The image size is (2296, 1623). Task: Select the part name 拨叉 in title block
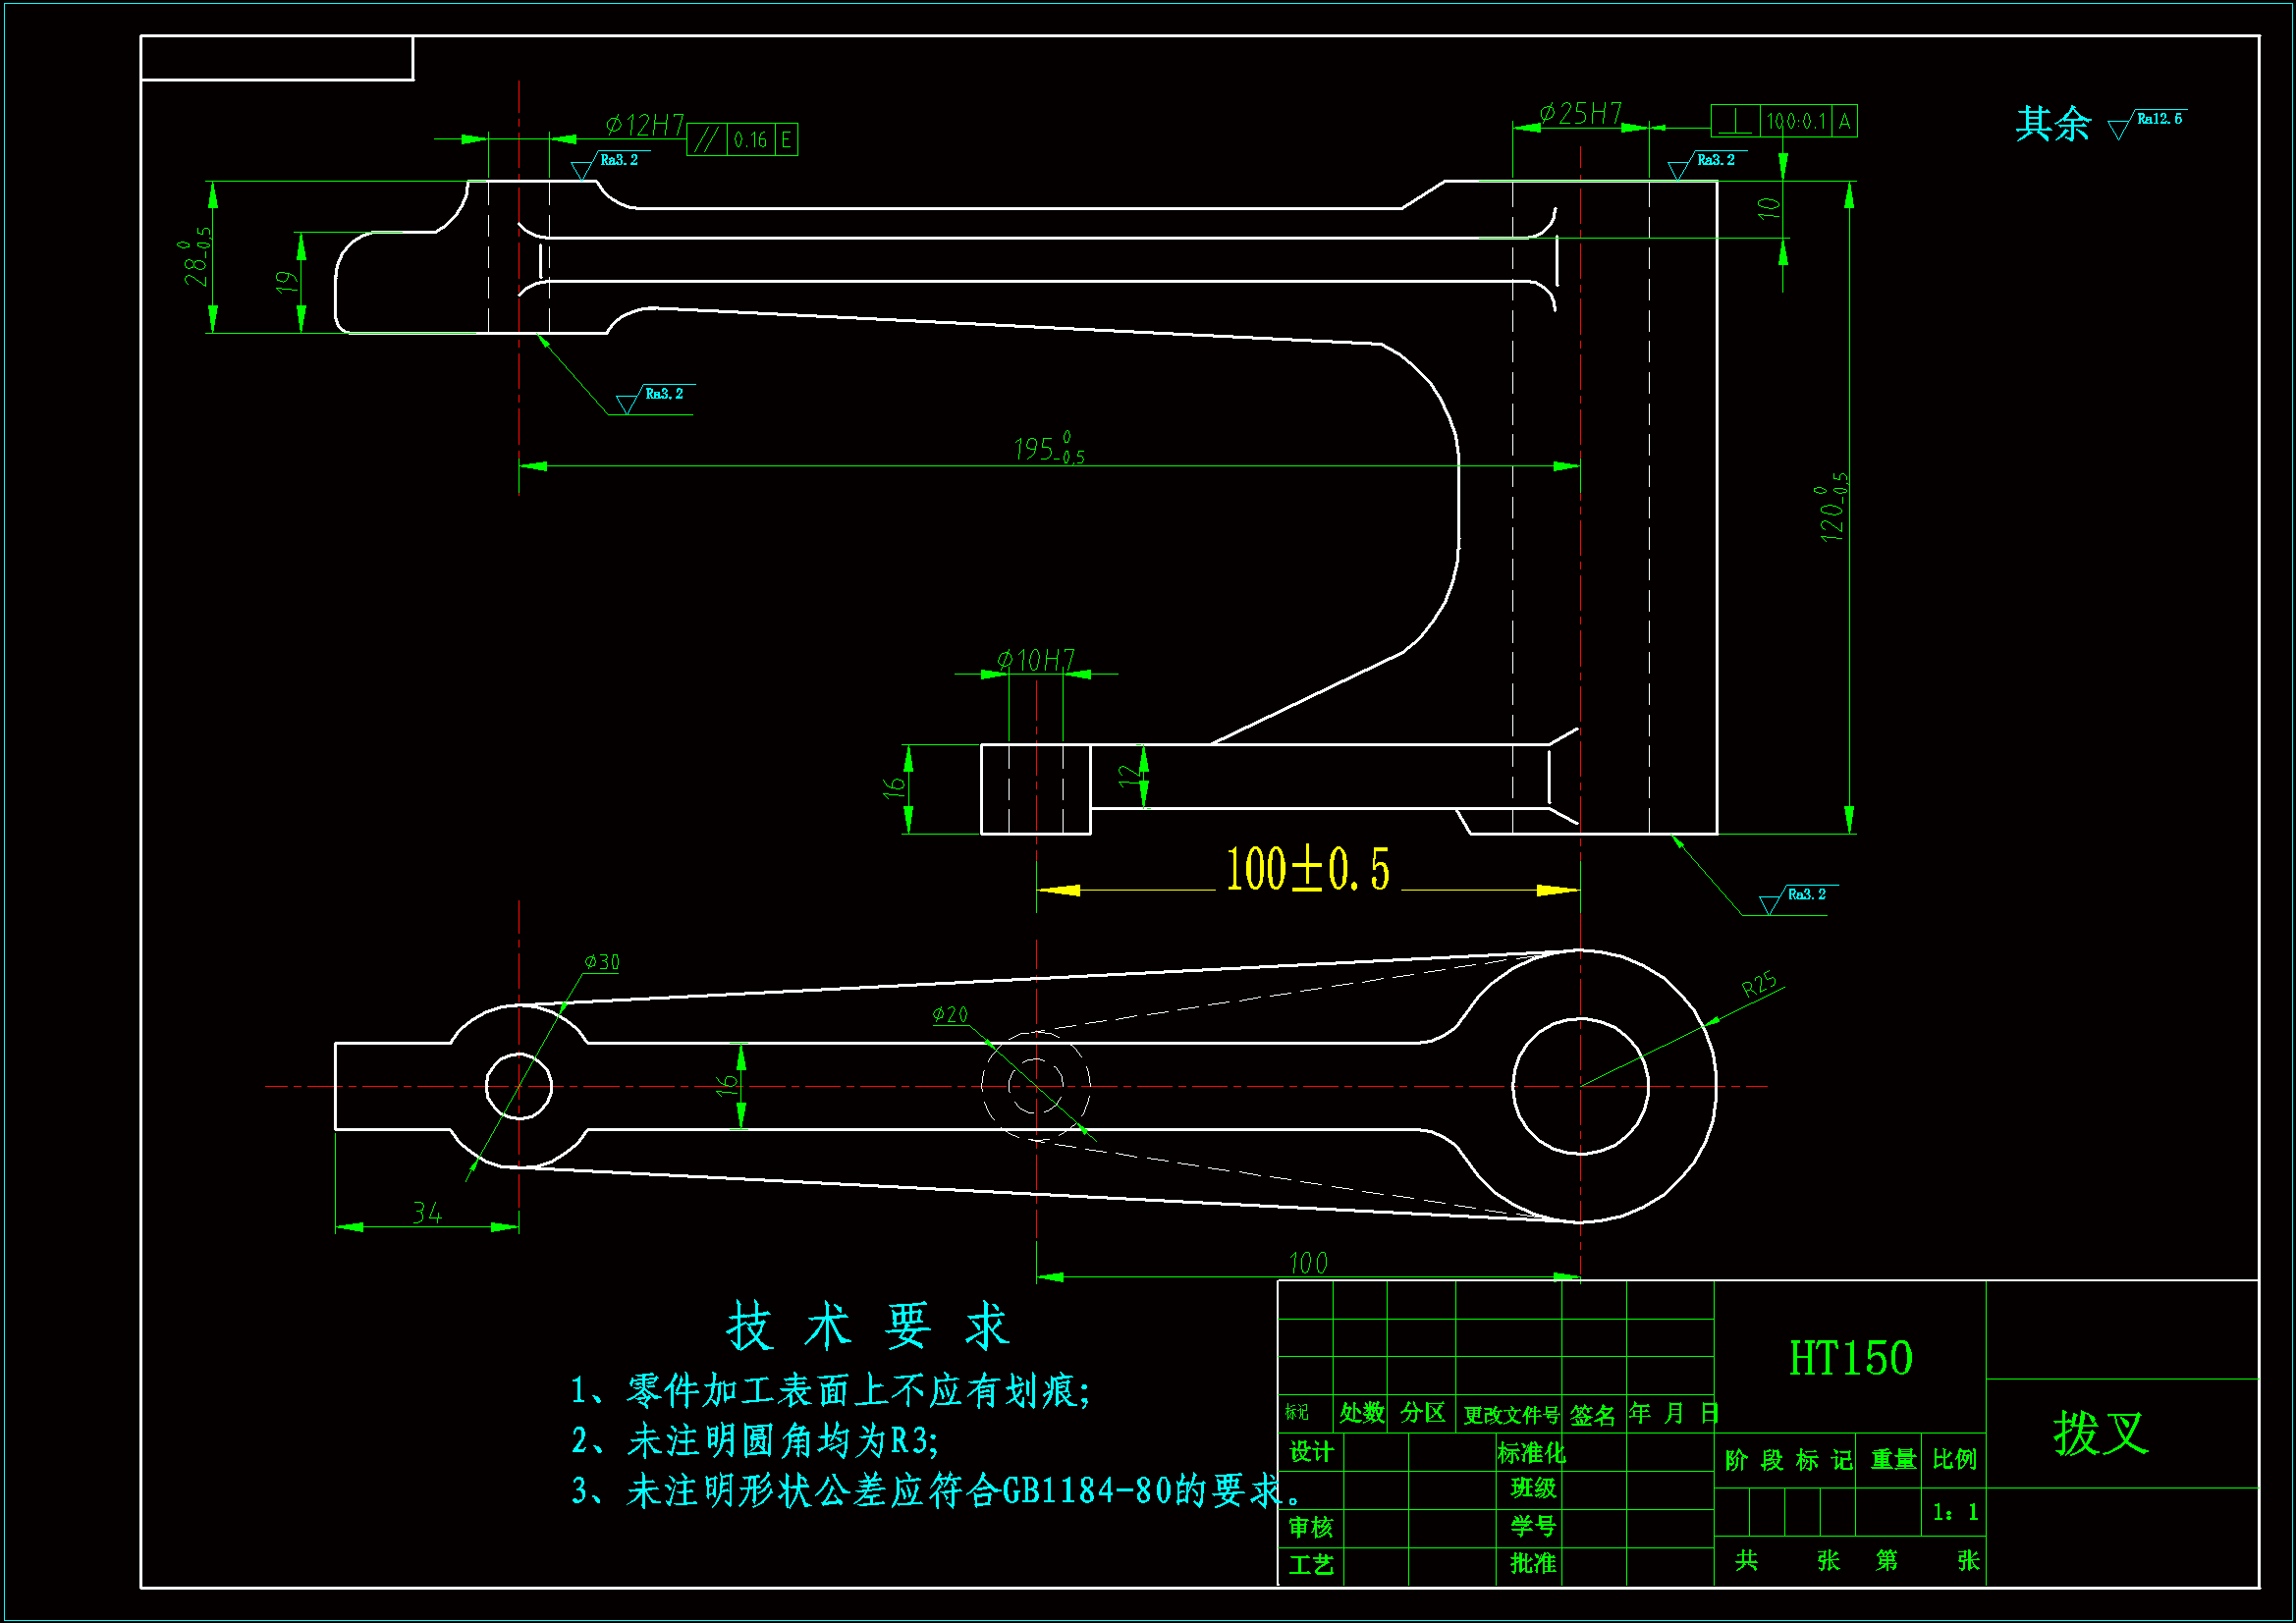click(x=2100, y=1434)
